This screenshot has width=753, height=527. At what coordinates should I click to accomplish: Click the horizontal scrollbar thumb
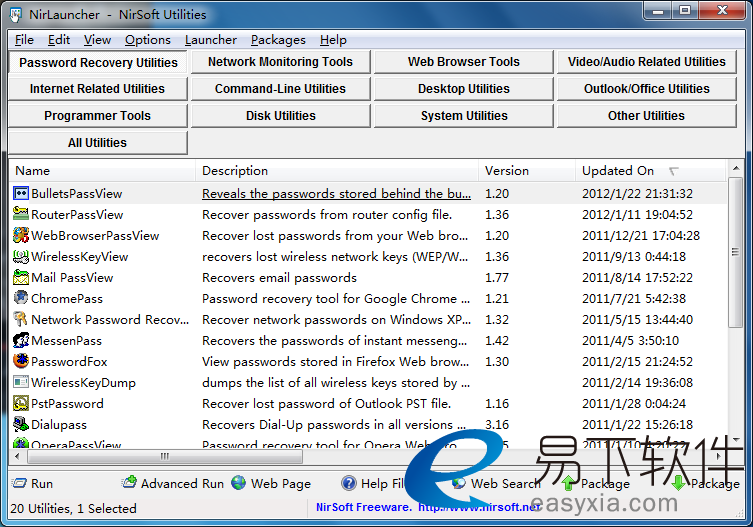[165, 456]
